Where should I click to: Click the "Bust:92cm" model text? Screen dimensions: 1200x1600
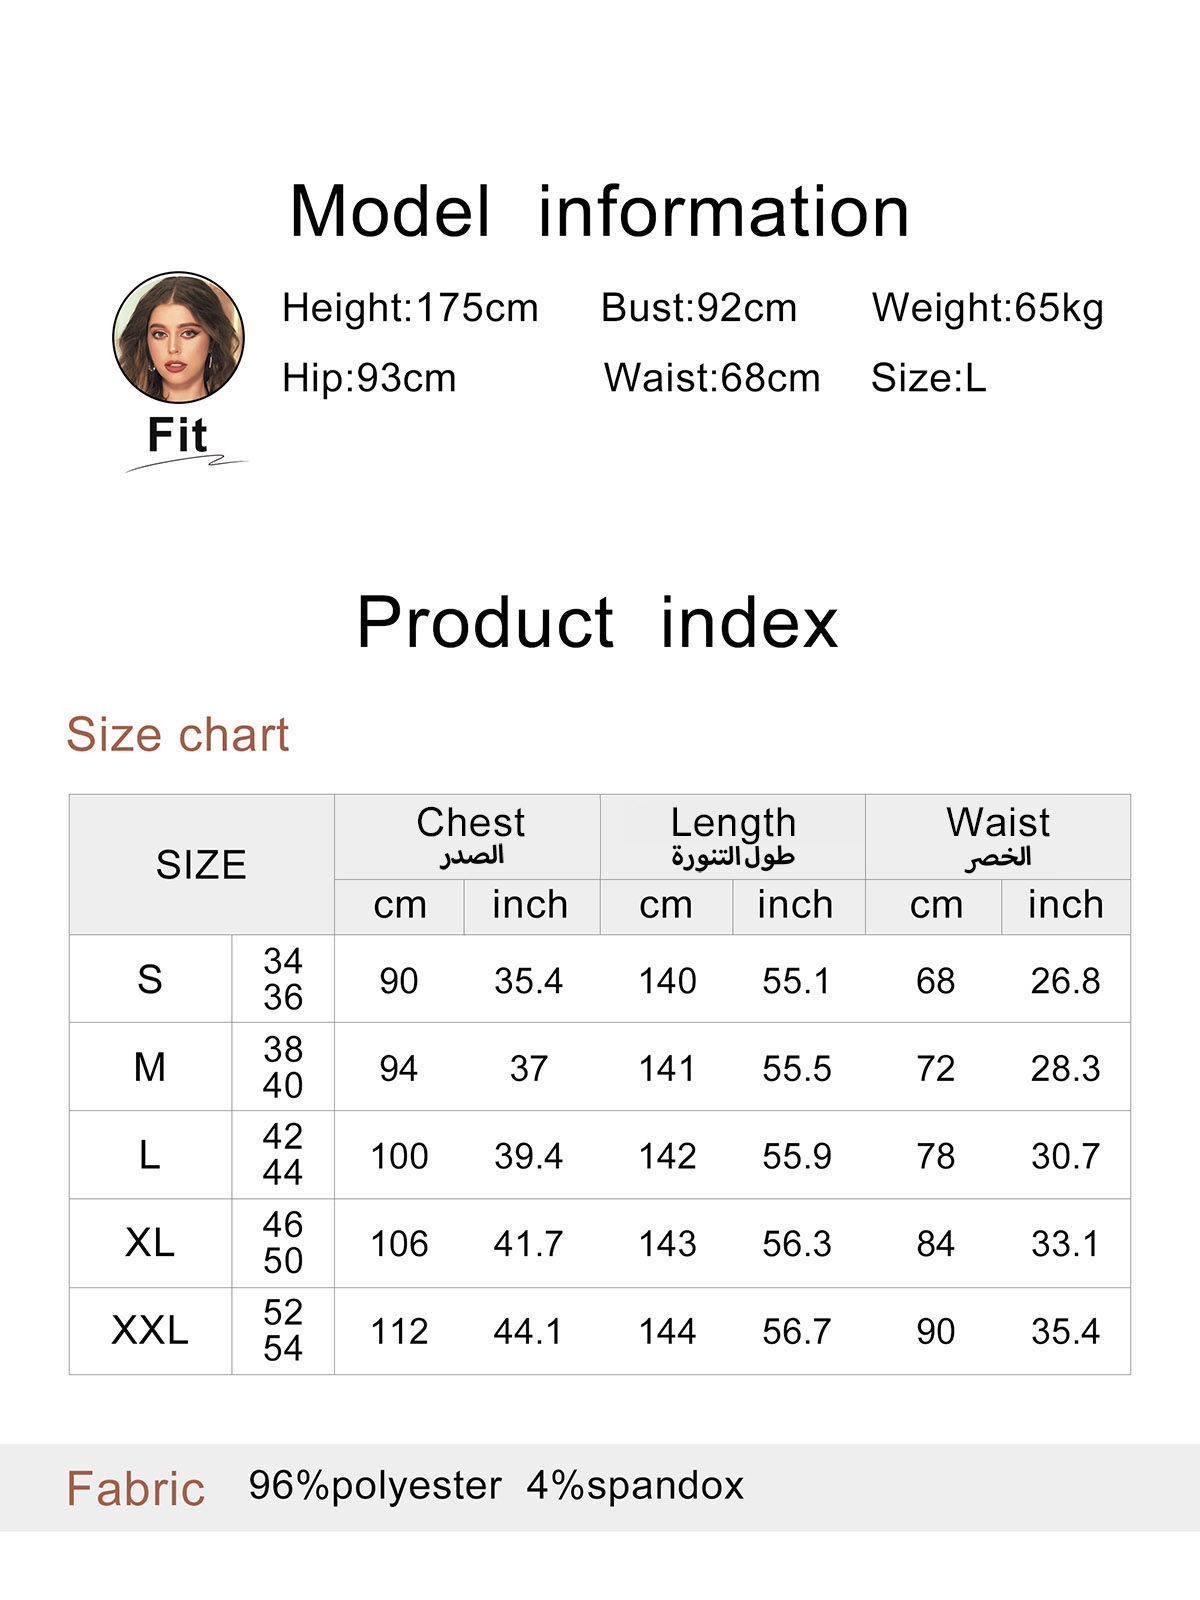tap(699, 308)
